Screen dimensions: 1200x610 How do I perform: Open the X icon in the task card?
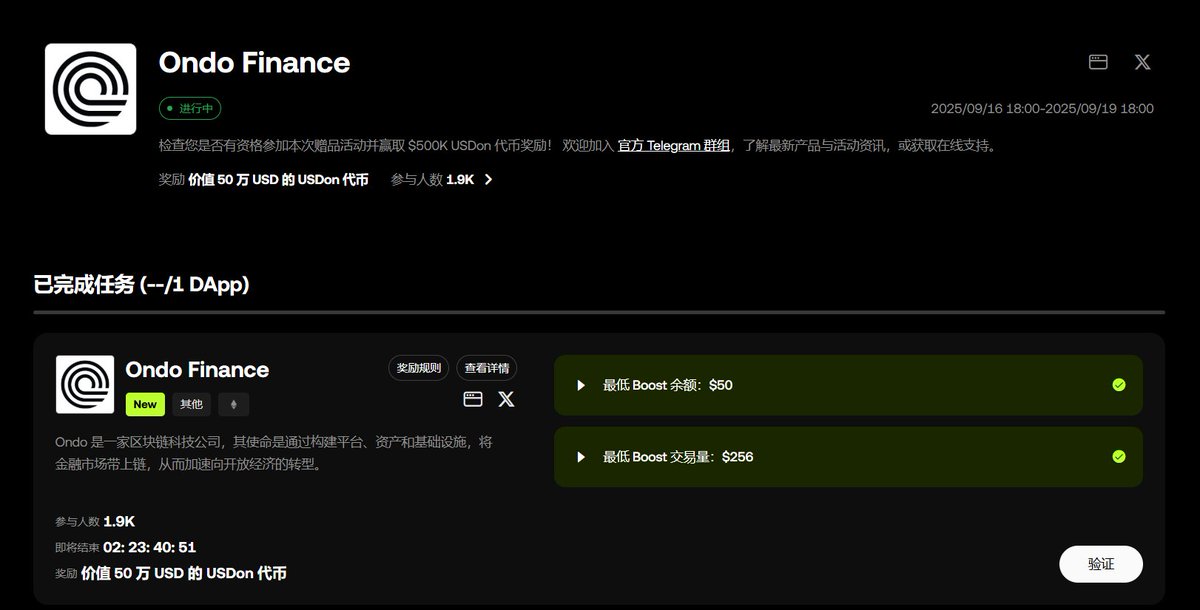pyautogui.click(x=507, y=399)
